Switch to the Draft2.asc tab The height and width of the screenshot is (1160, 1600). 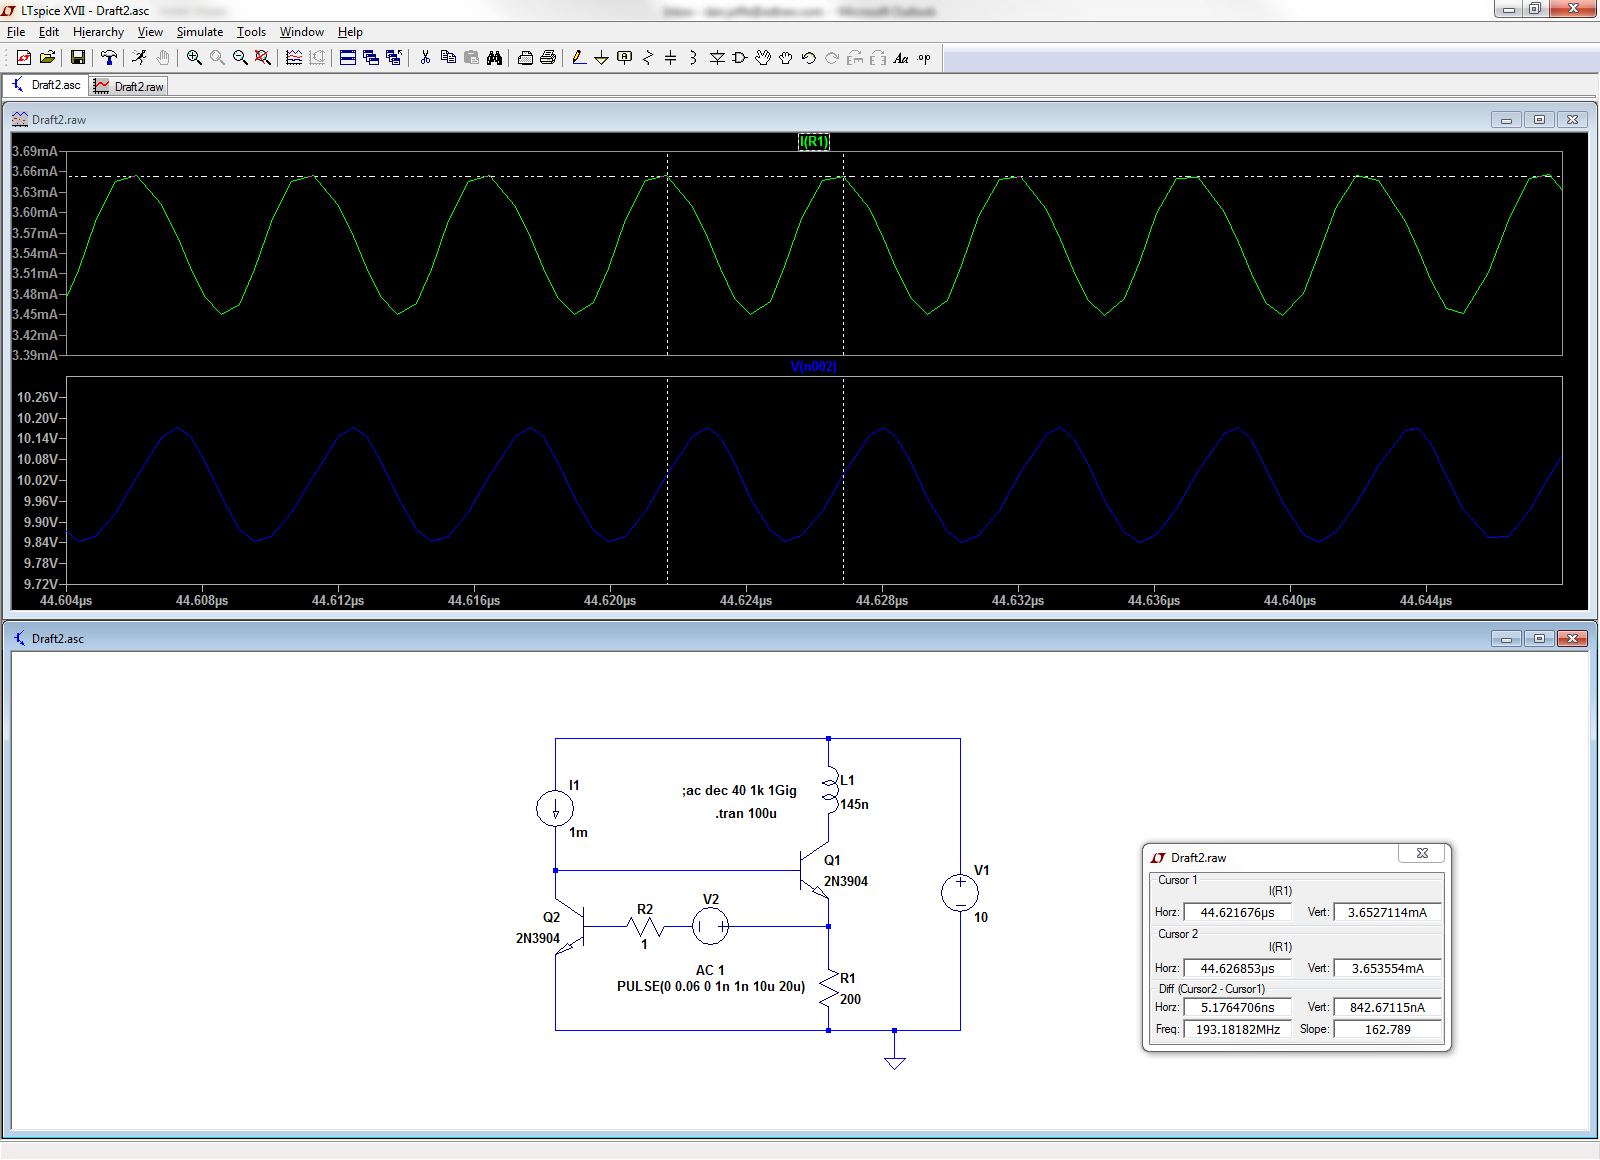pos(46,85)
